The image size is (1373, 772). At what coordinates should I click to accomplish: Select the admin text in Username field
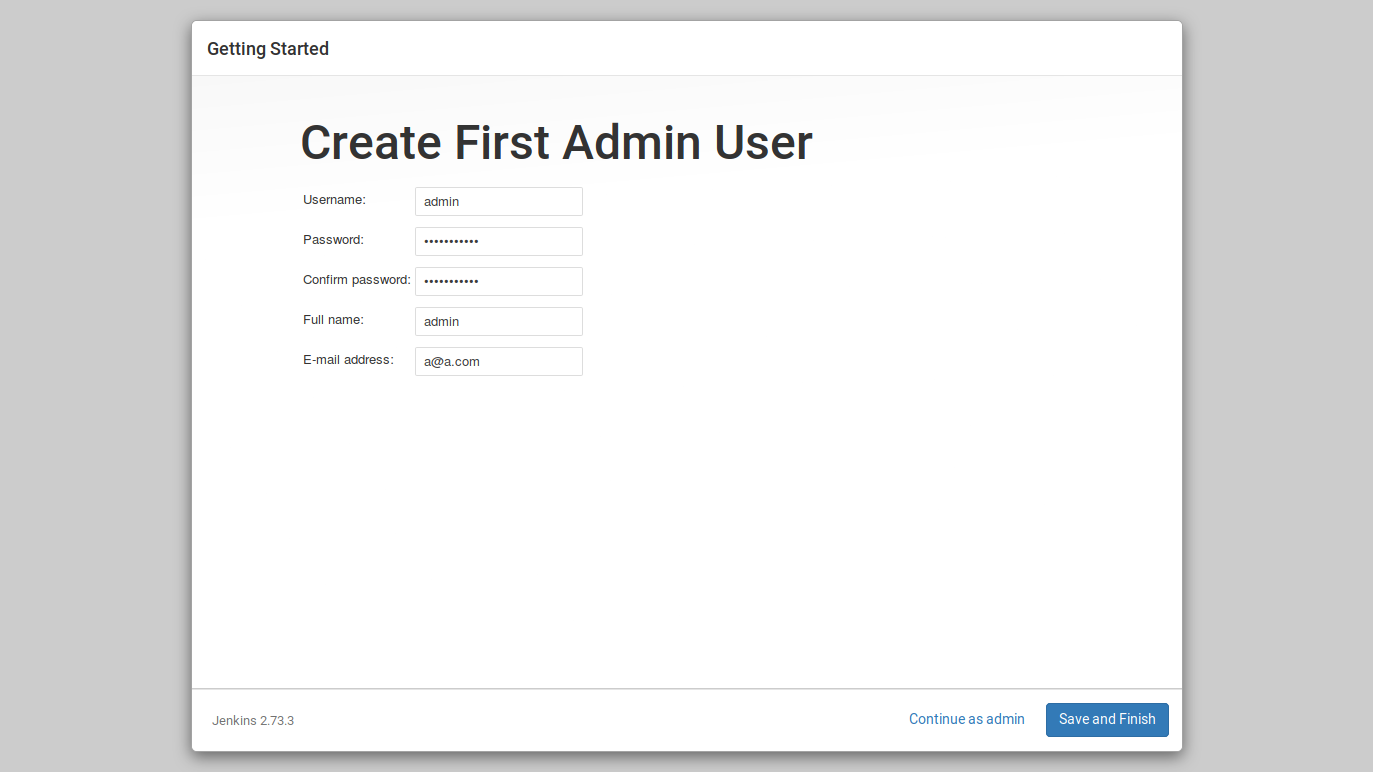coord(440,201)
